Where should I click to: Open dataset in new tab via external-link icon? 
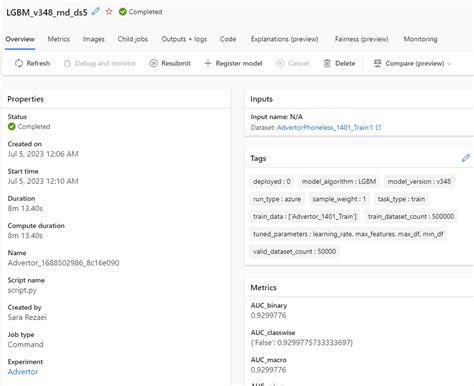tap(378, 127)
